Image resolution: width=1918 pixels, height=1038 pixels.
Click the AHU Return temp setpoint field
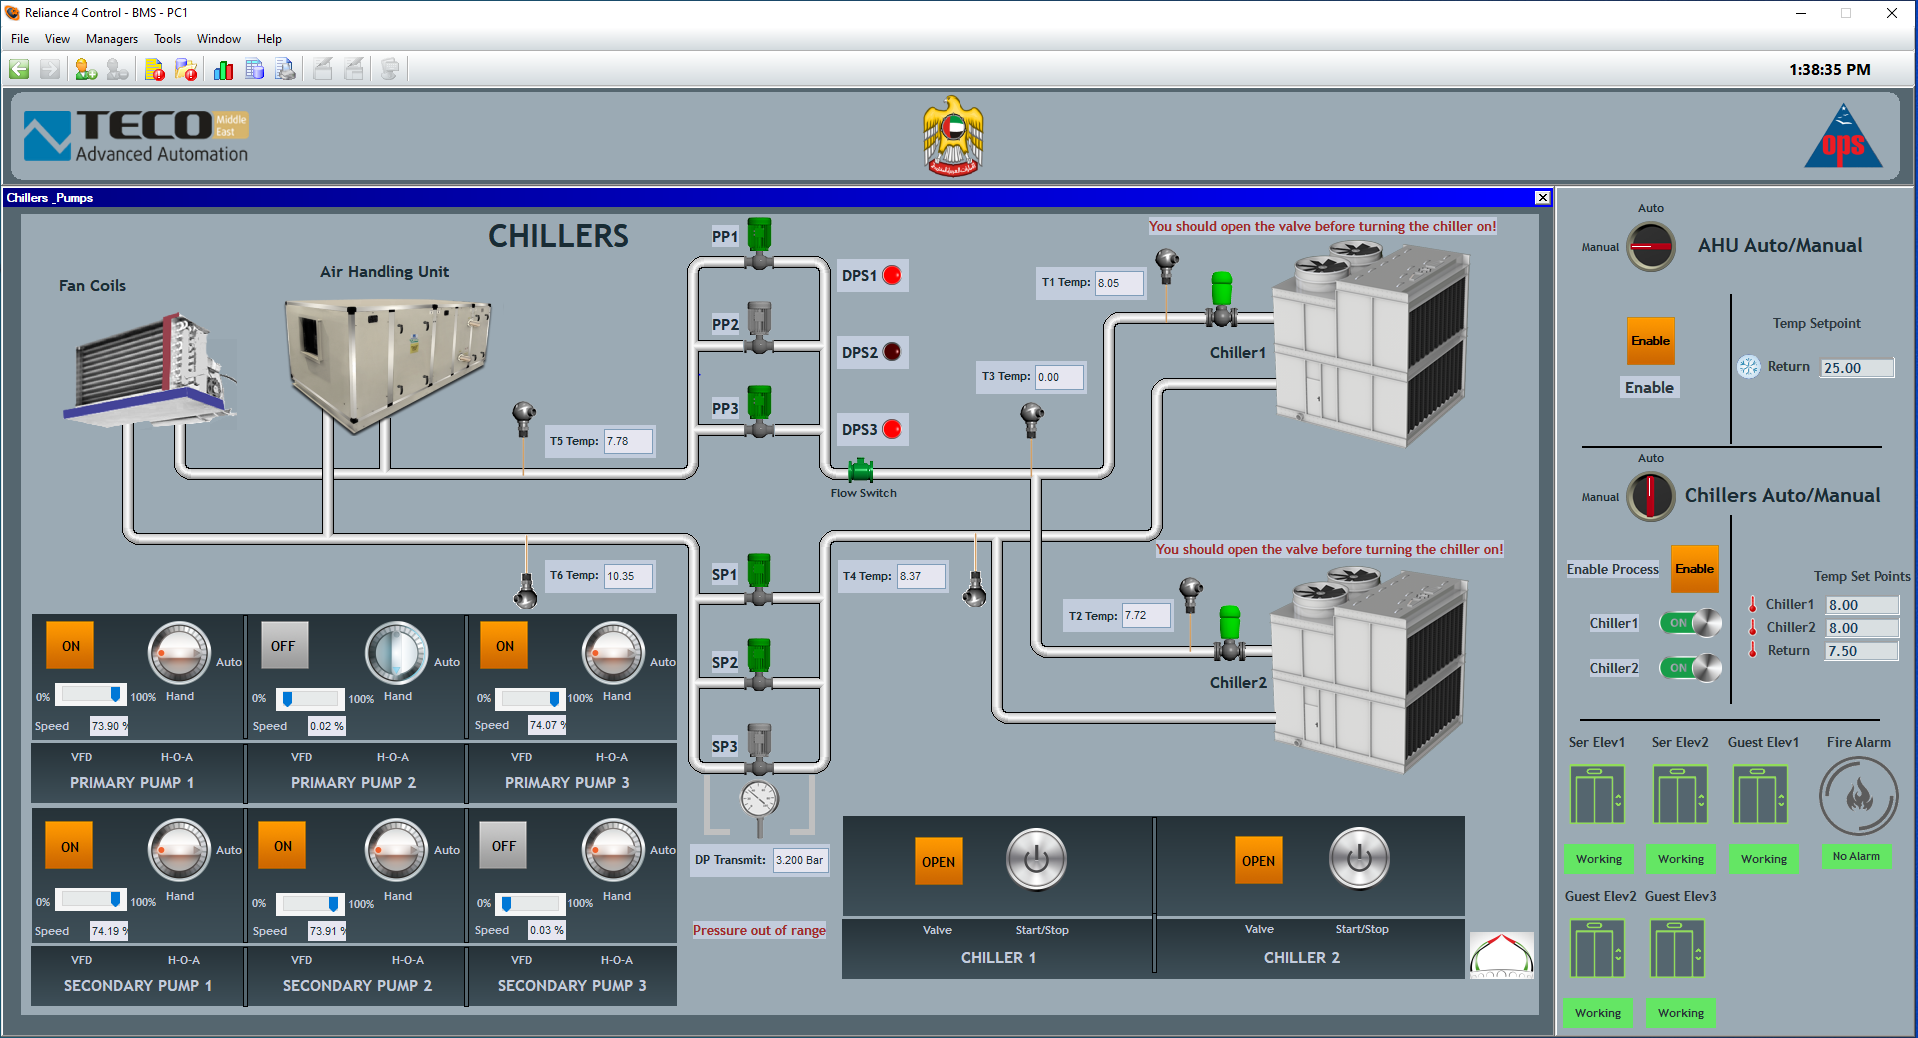1856,368
